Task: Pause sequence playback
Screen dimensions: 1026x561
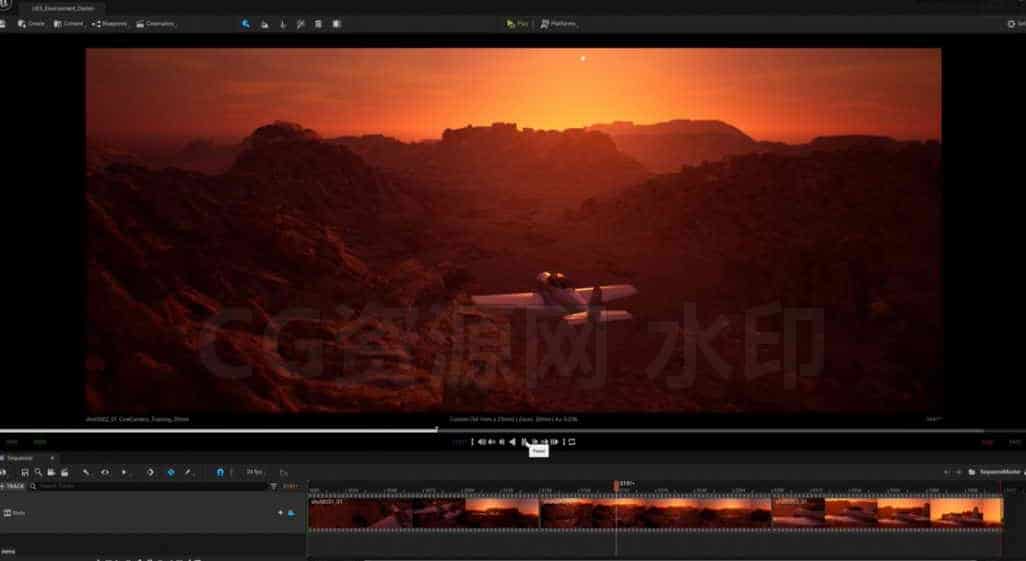Action: coord(523,442)
